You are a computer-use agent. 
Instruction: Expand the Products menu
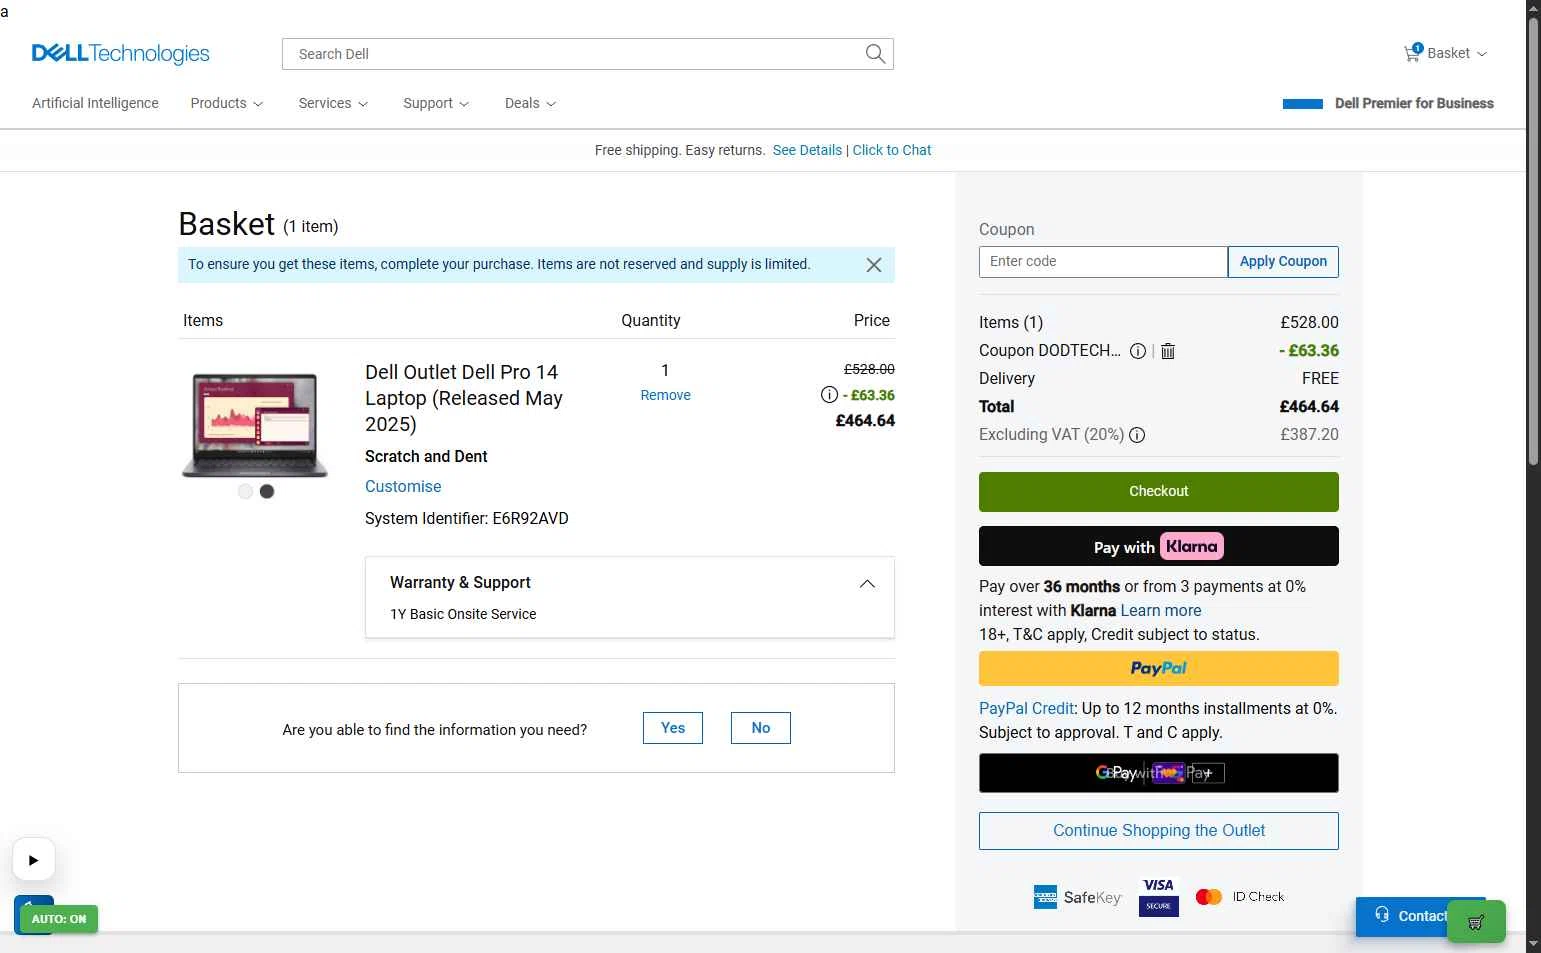click(x=227, y=103)
